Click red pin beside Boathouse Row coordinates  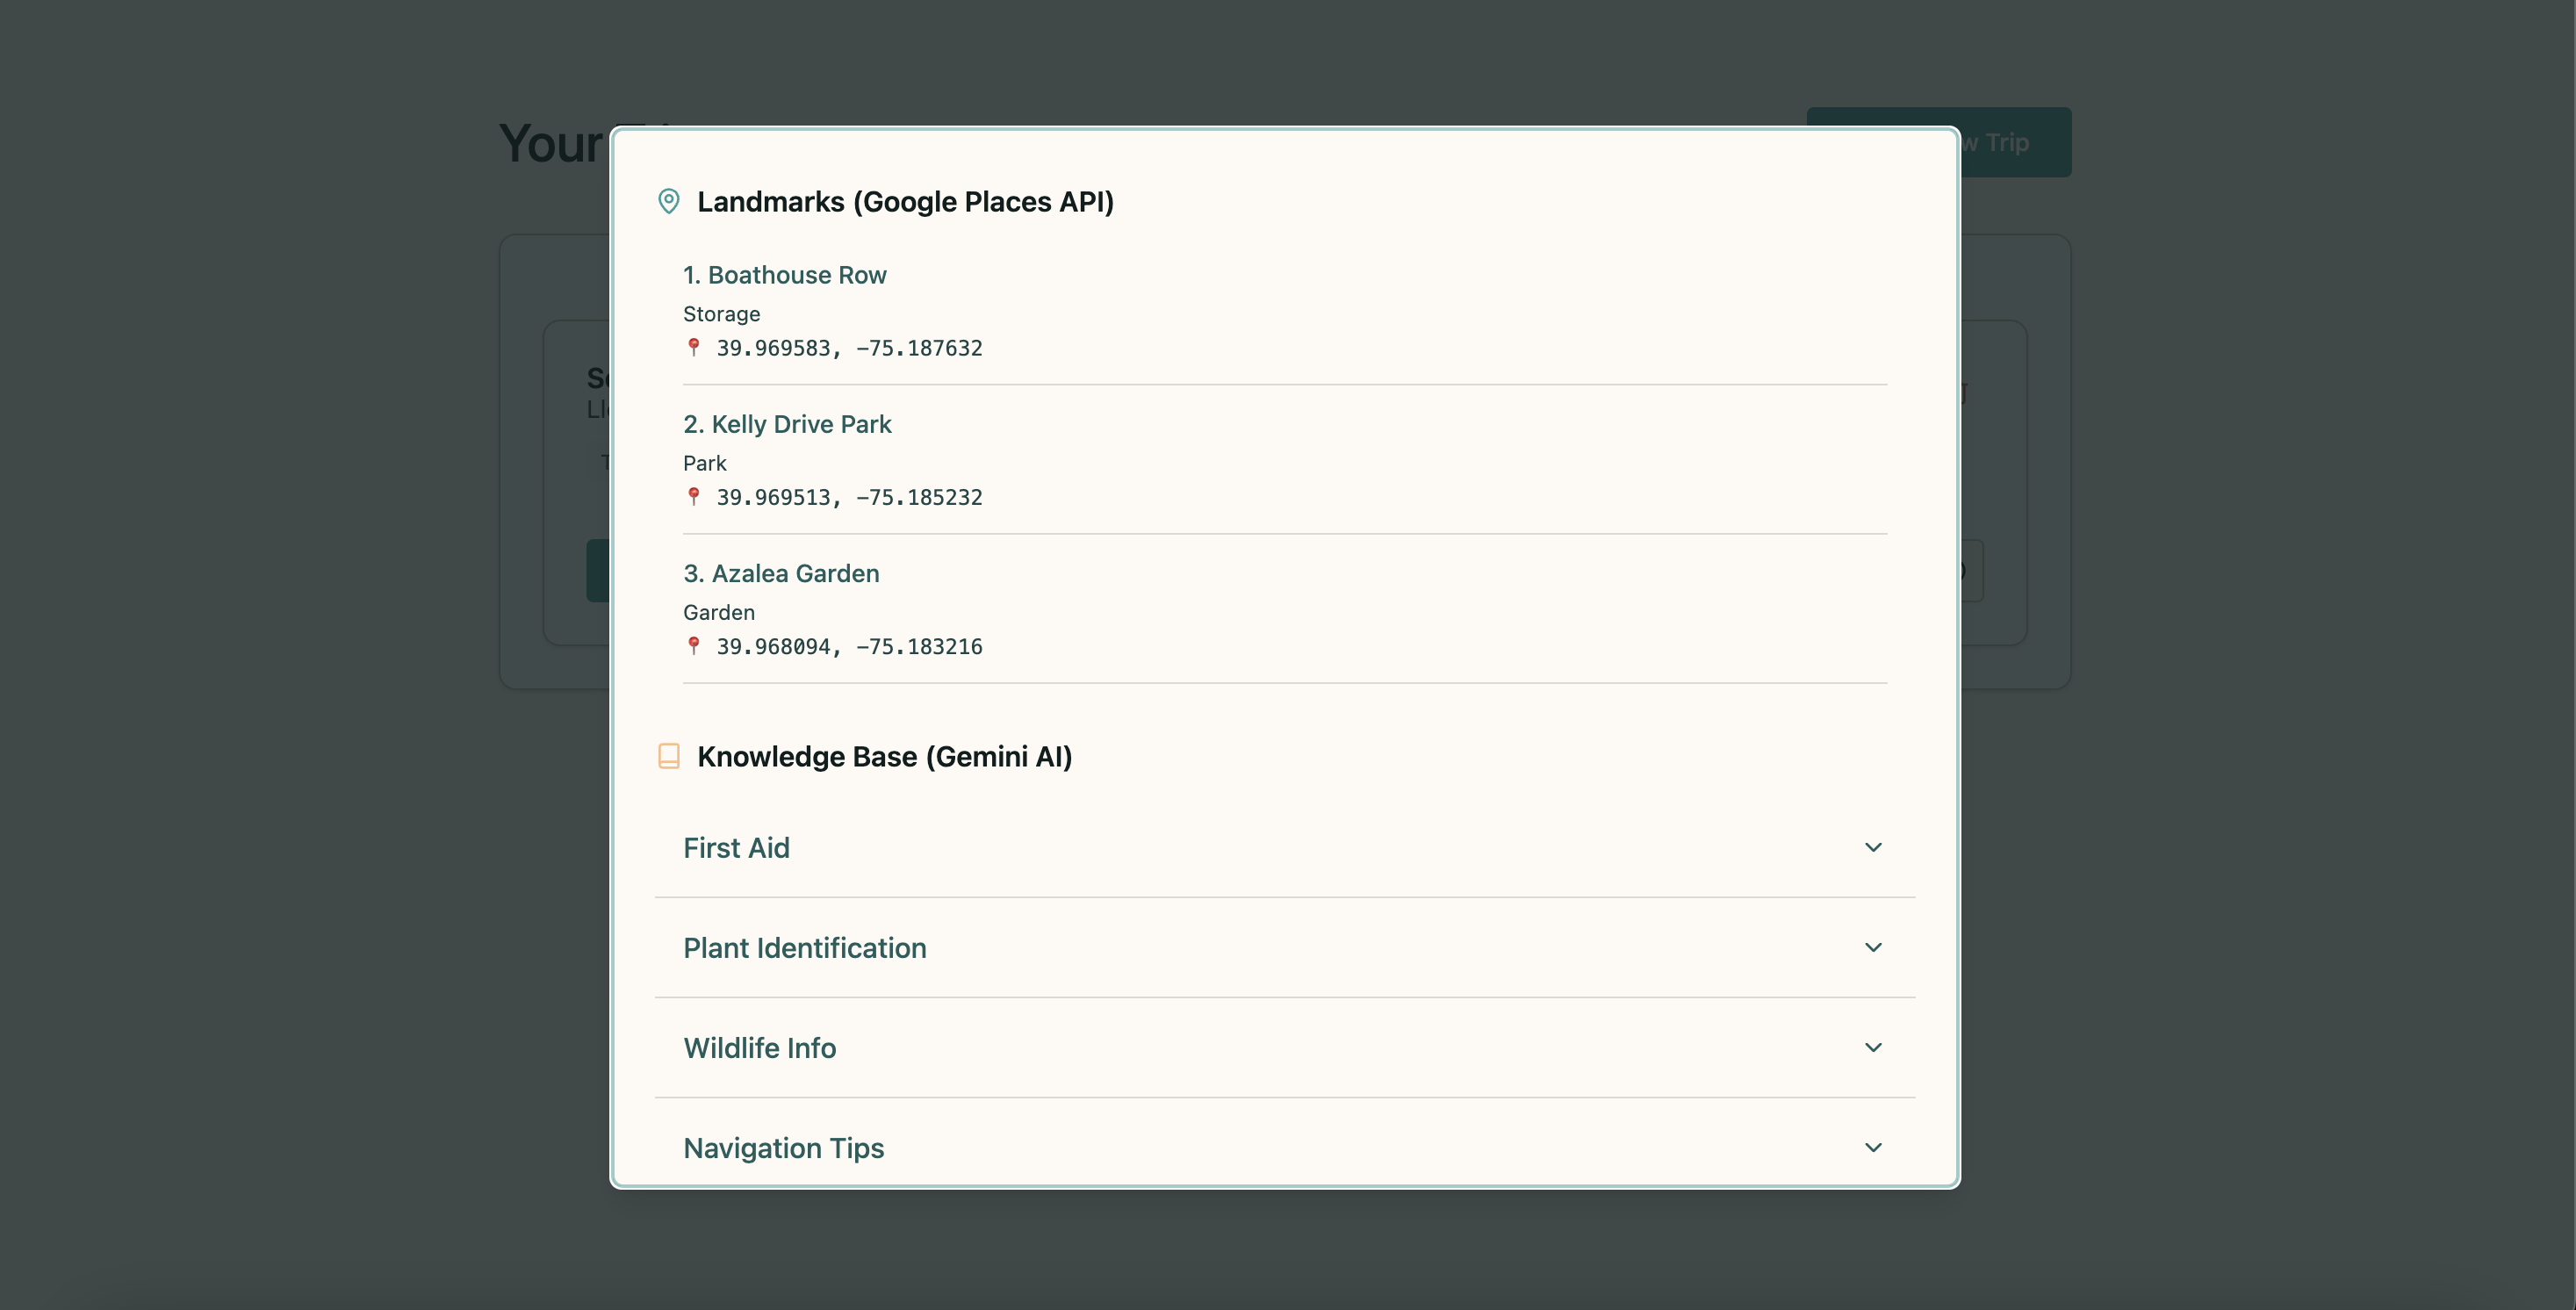[693, 347]
